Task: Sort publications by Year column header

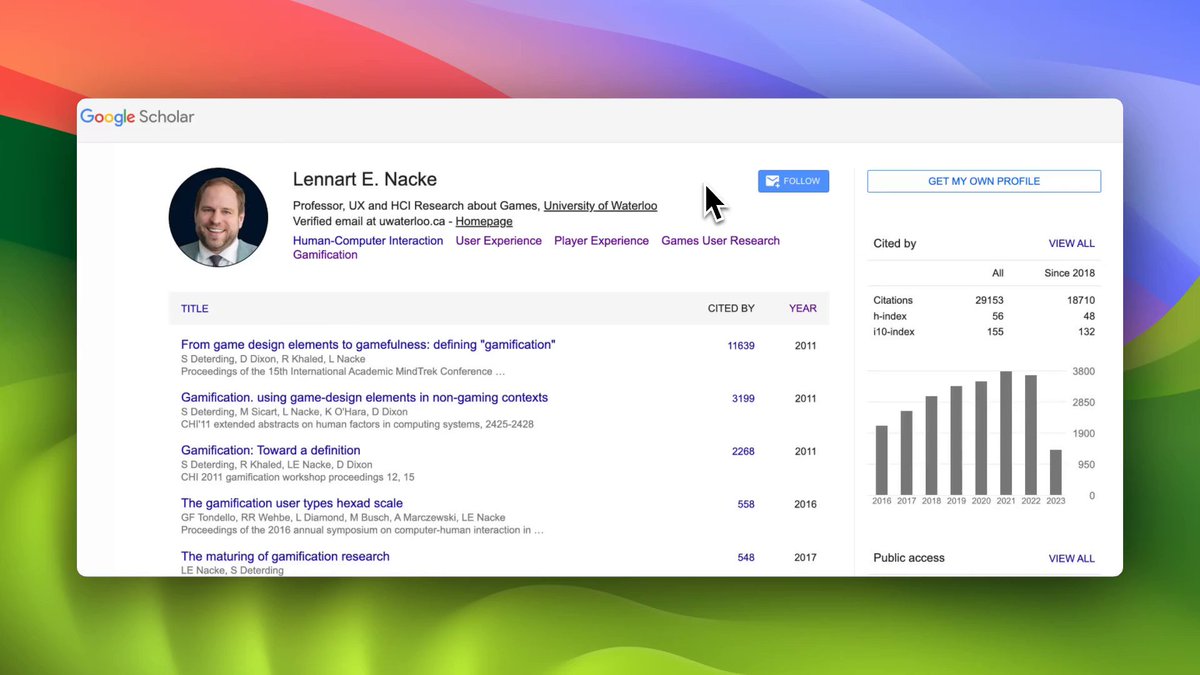Action: click(803, 309)
